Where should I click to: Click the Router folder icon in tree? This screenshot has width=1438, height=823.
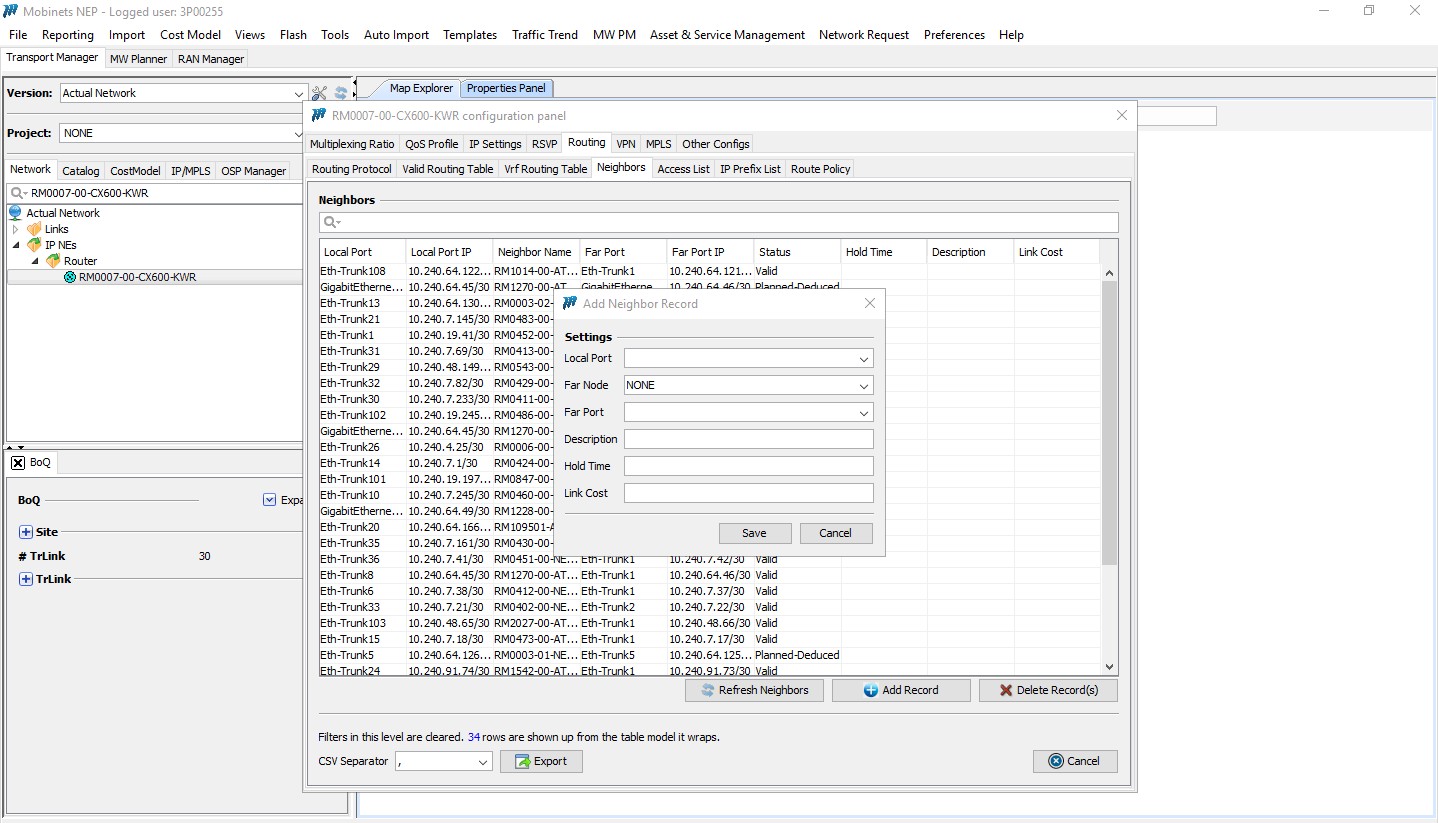54,261
